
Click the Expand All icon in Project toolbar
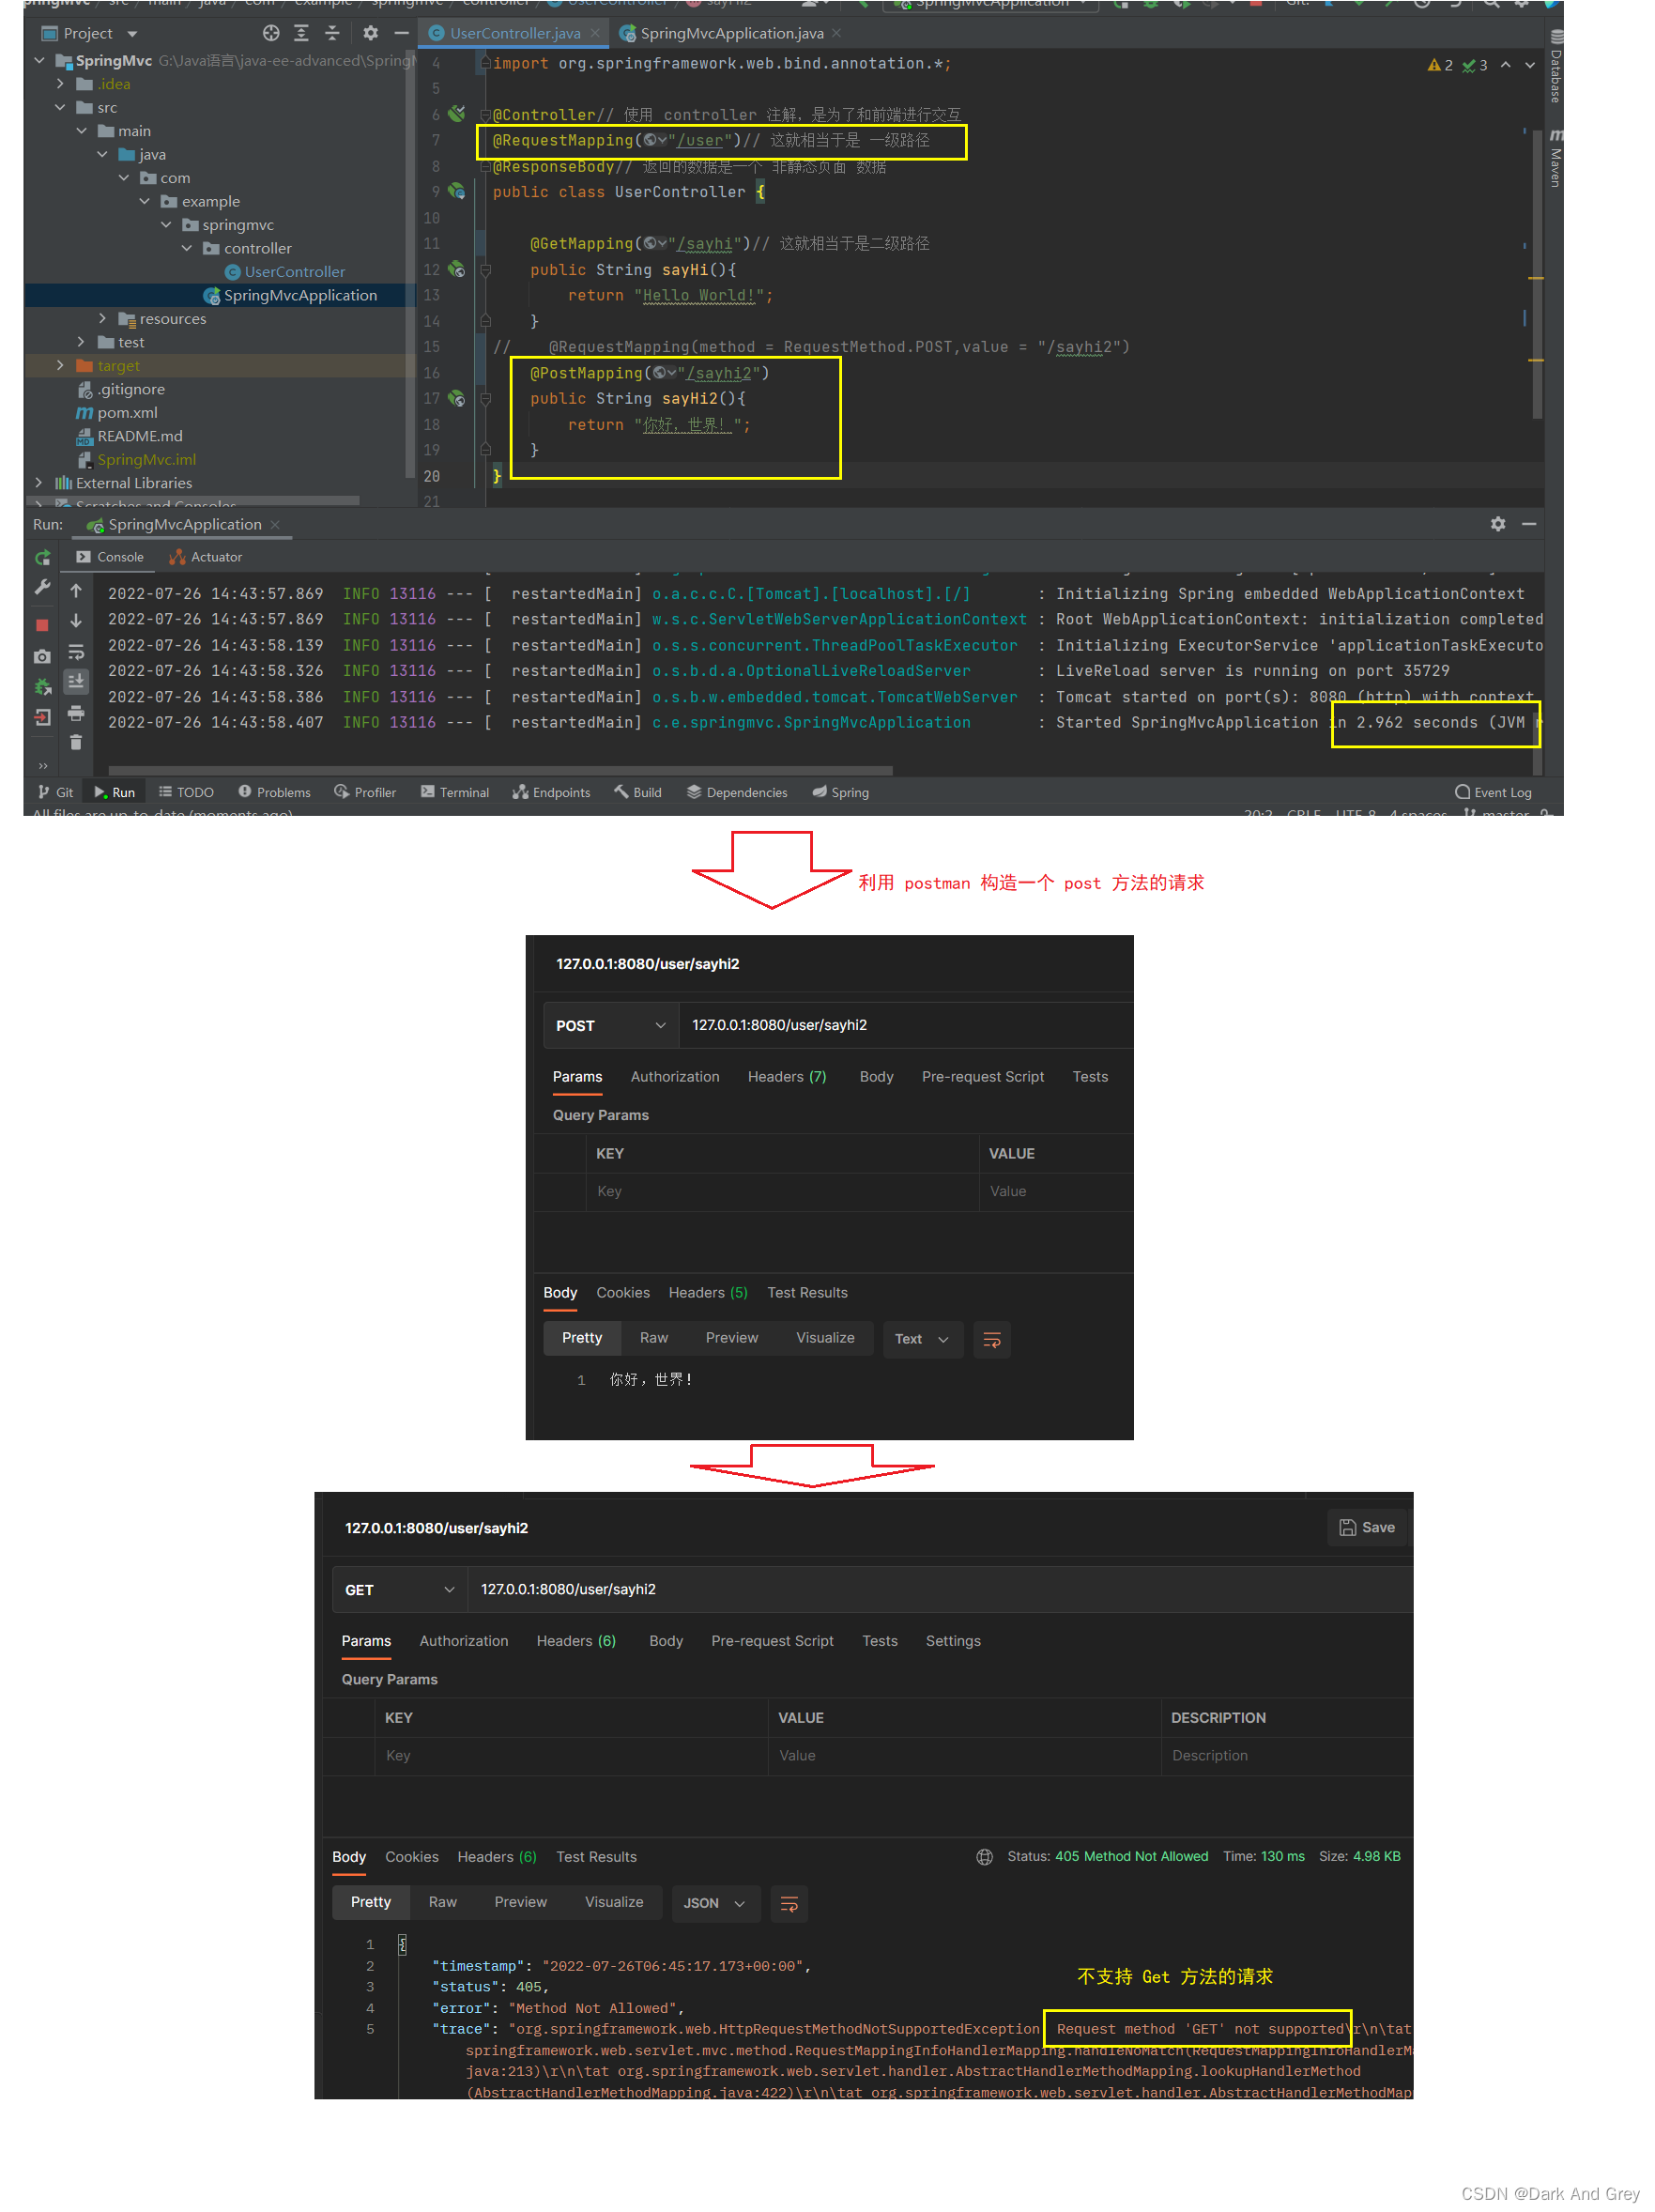(x=301, y=33)
